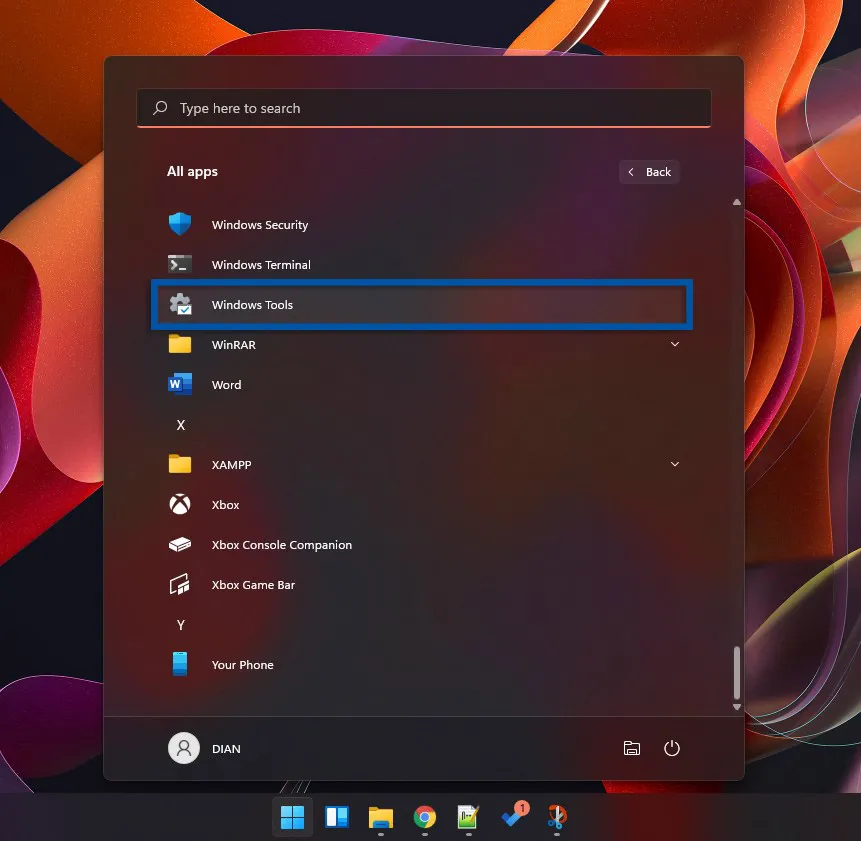Launch the Your Phone app
The width and height of the screenshot is (861, 841).
coord(242,664)
